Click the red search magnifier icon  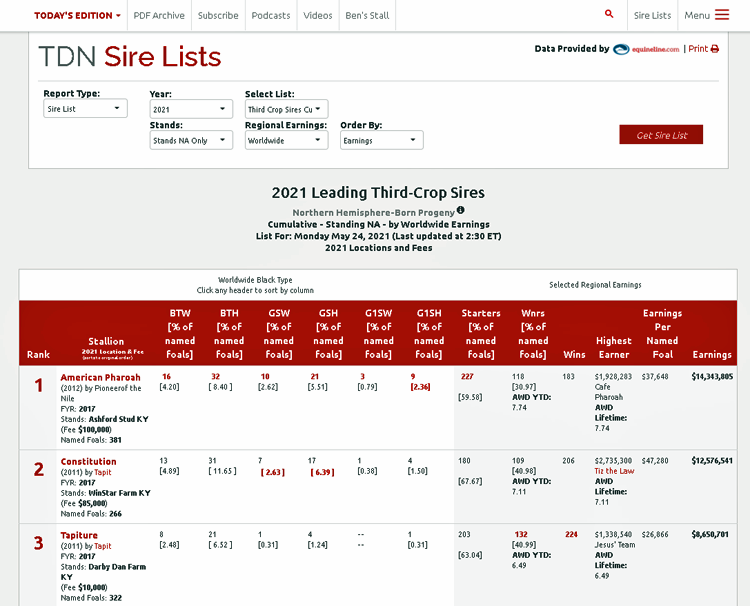click(x=609, y=15)
